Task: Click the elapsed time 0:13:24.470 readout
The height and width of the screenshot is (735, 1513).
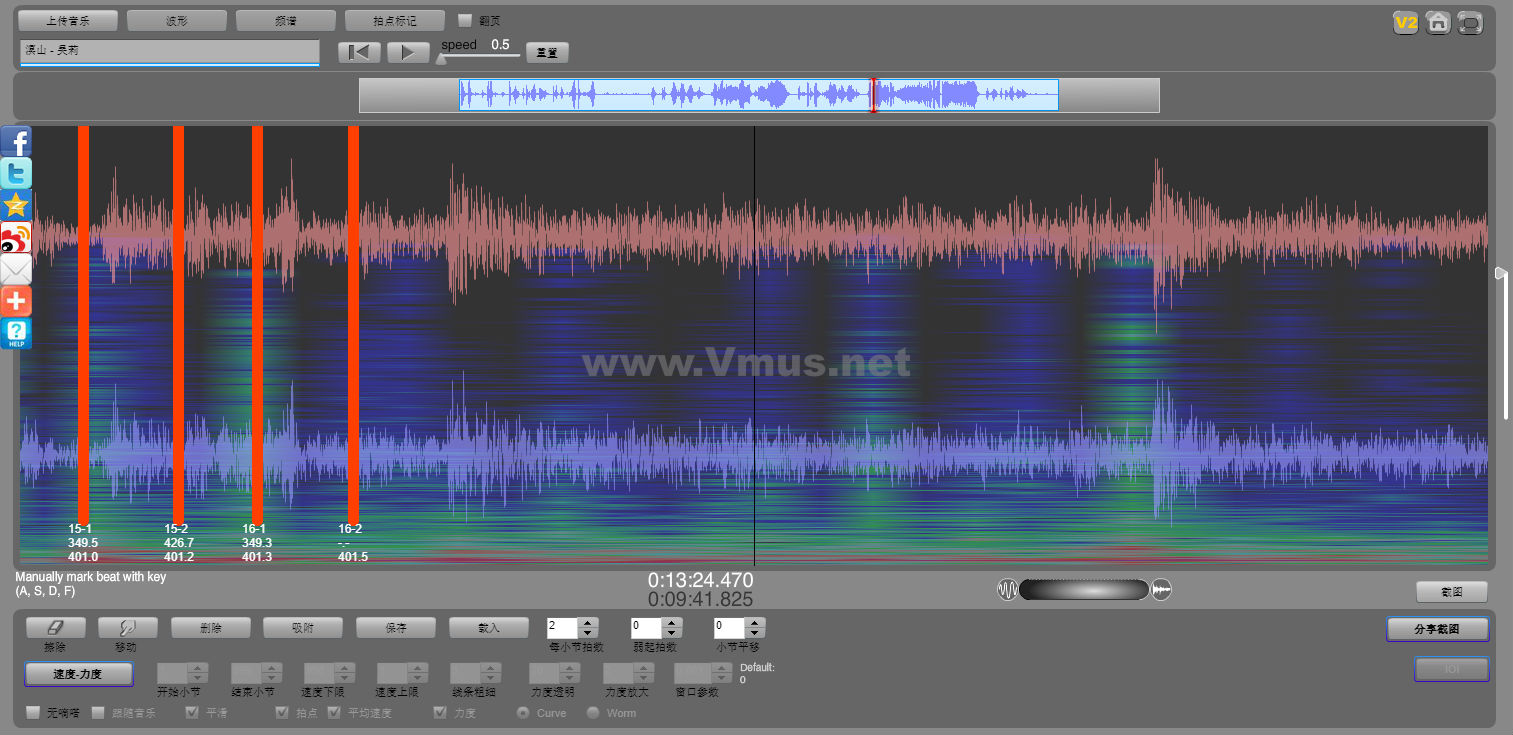Action: tap(700, 580)
